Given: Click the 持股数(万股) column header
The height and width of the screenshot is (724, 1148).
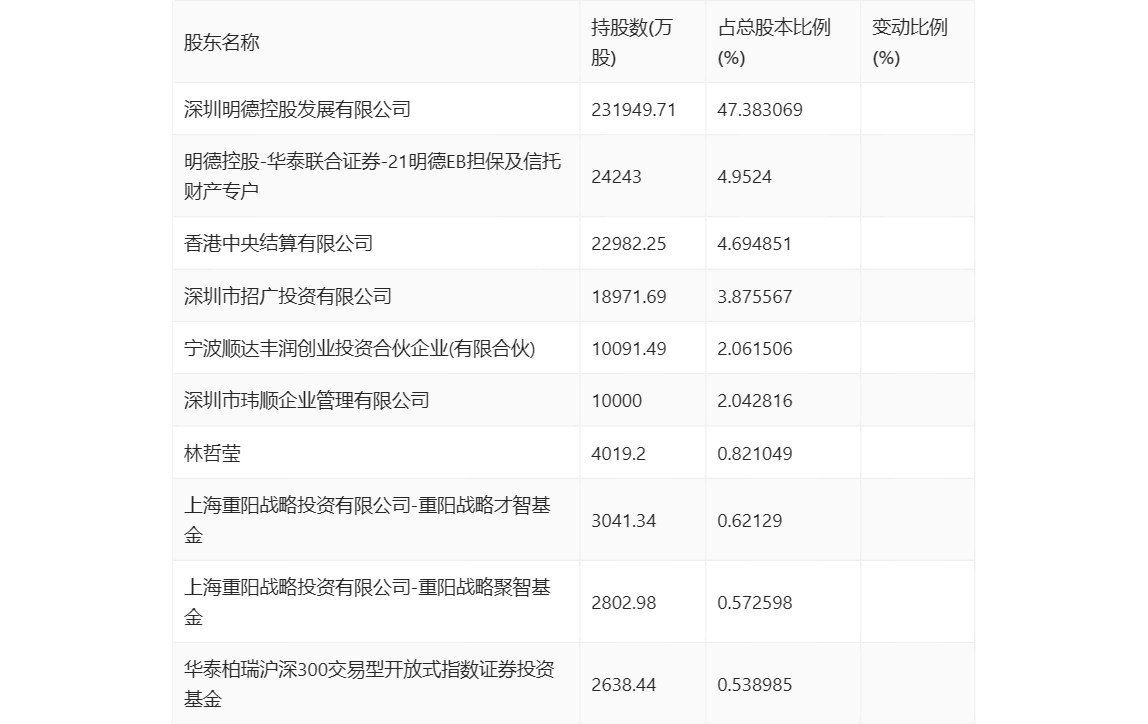Looking at the screenshot, I should (x=632, y=42).
